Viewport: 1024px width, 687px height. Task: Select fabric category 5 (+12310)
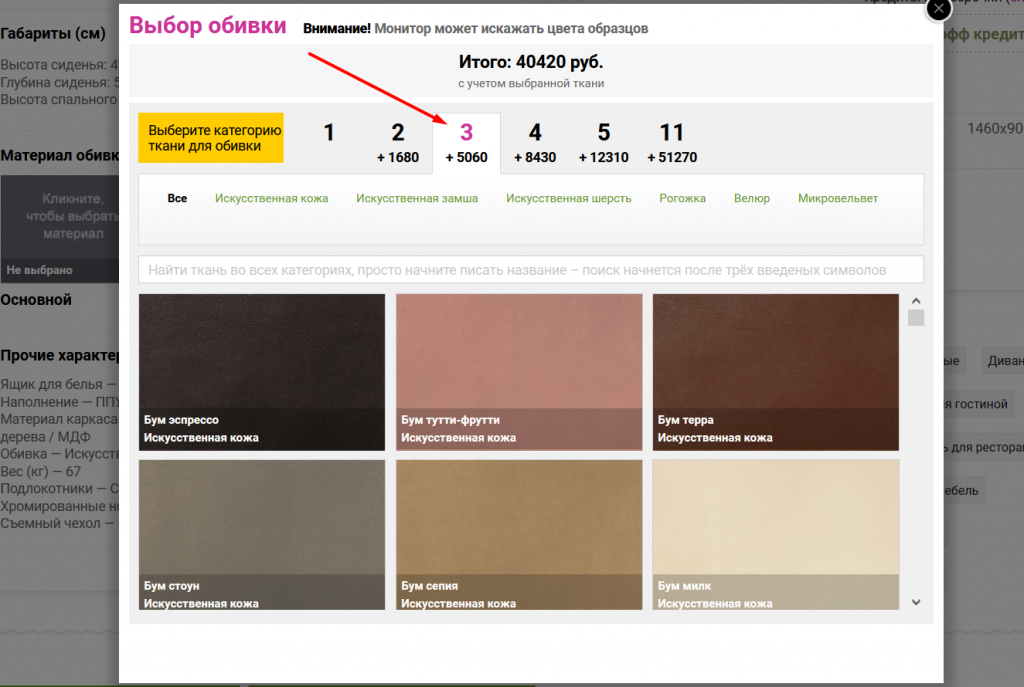603,143
